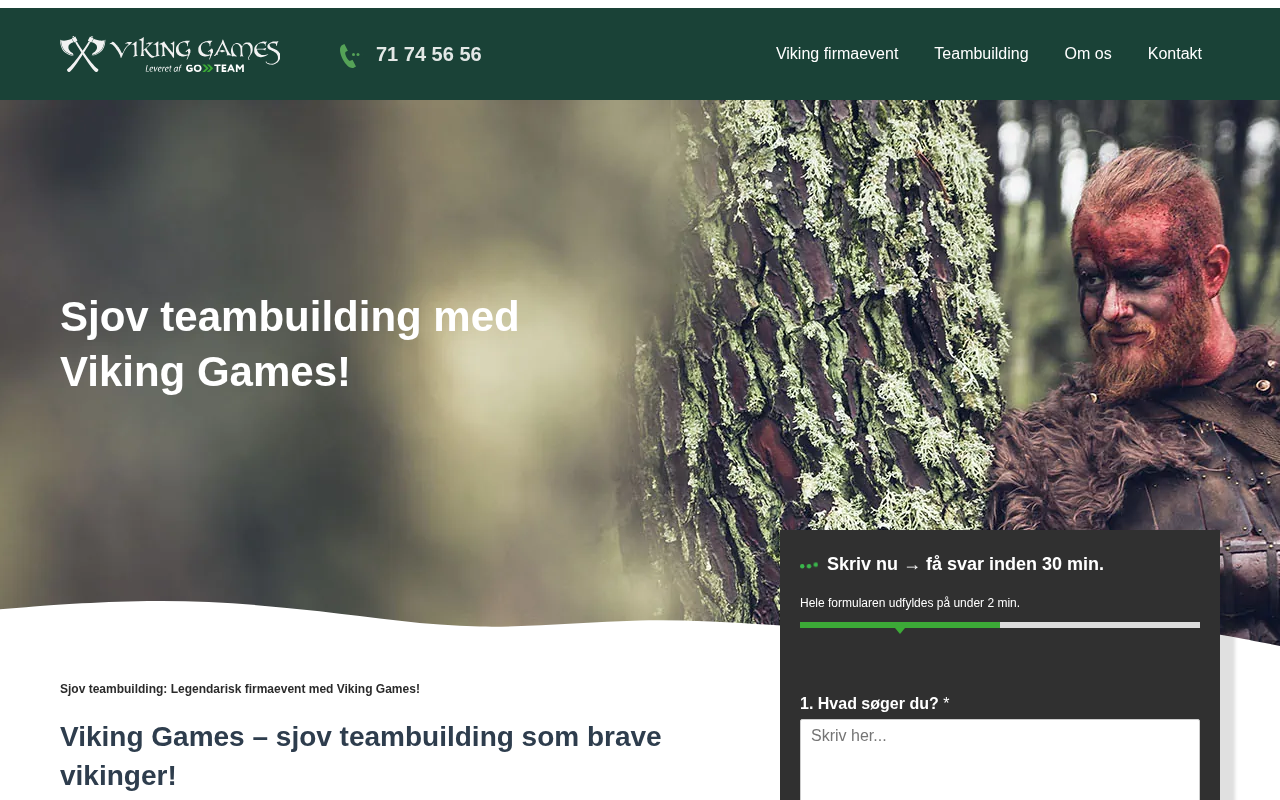
Task: Click the green progress marker triangle
Action: coord(900,630)
